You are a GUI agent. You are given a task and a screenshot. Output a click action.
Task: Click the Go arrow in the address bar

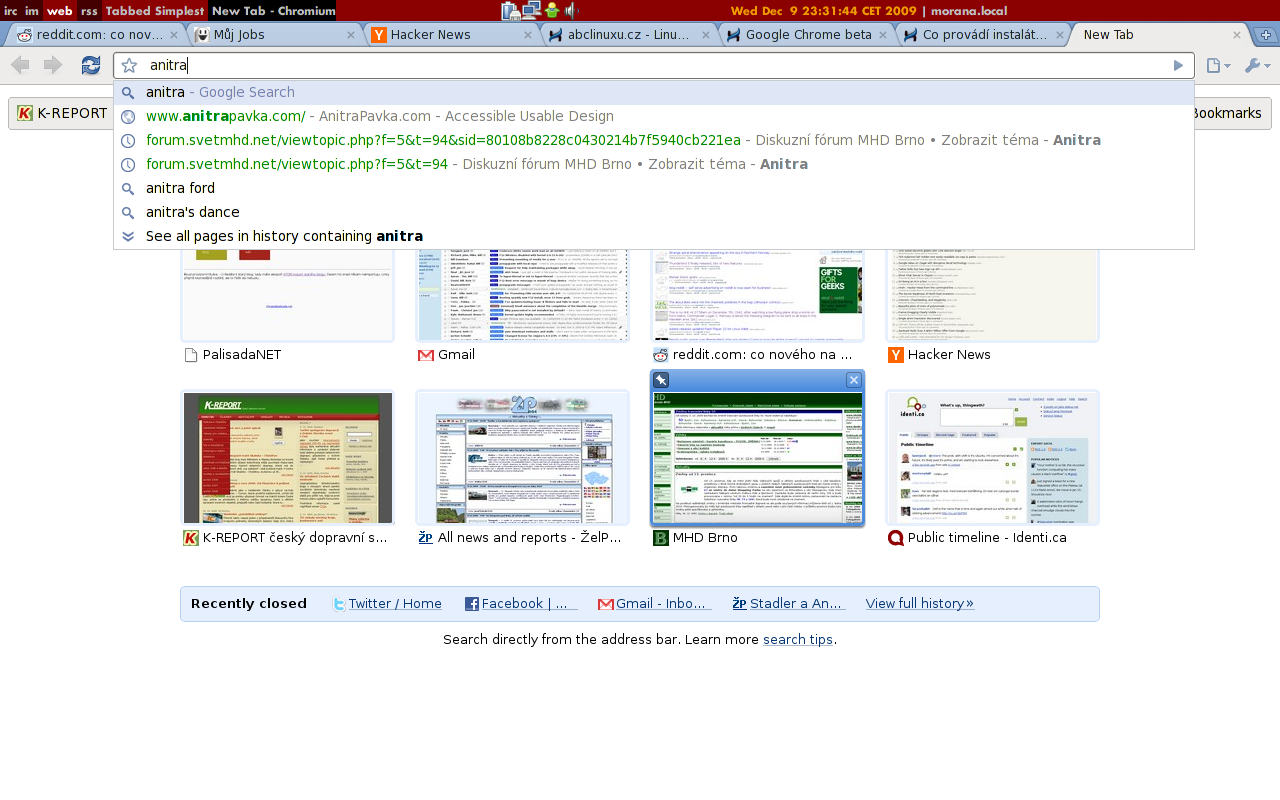pos(1178,65)
